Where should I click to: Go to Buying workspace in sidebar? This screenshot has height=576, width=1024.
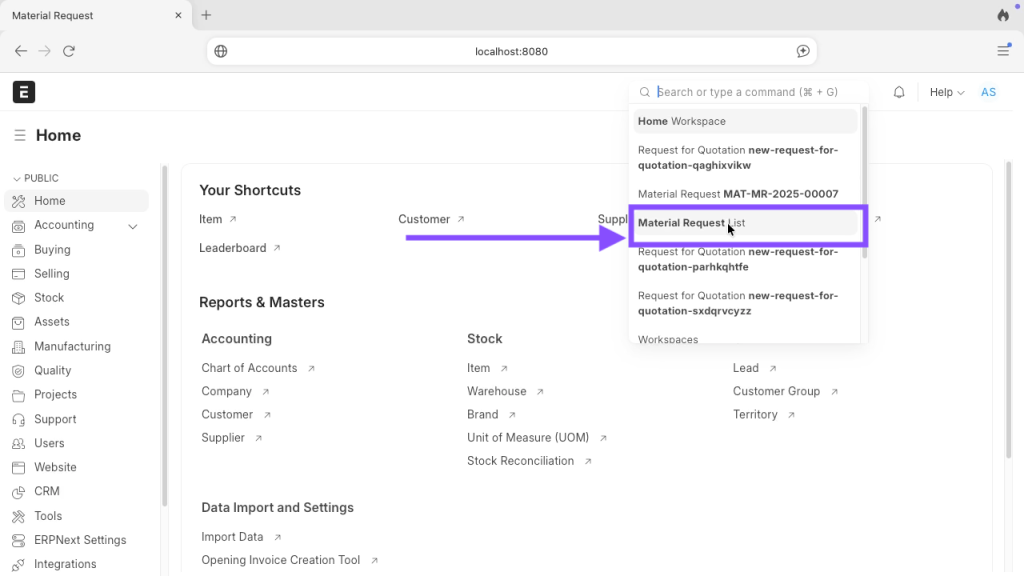click(x=52, y=250)
